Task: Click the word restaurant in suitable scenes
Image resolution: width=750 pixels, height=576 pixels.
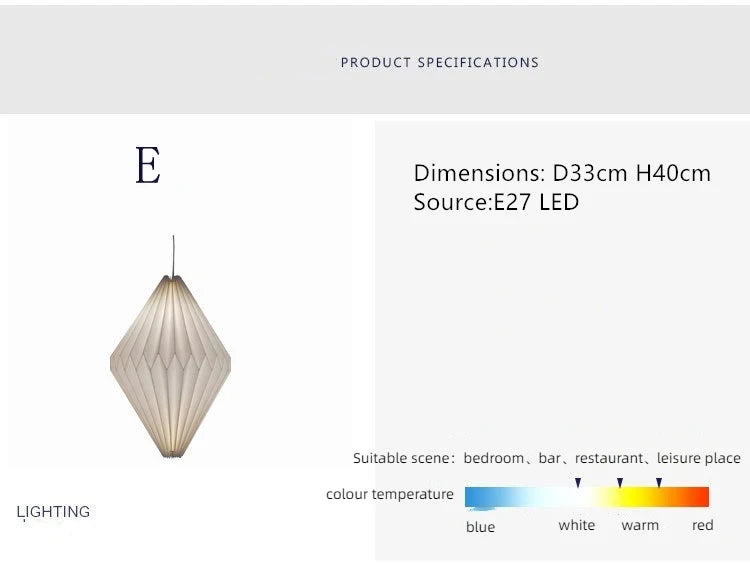Action: point(609,458)
